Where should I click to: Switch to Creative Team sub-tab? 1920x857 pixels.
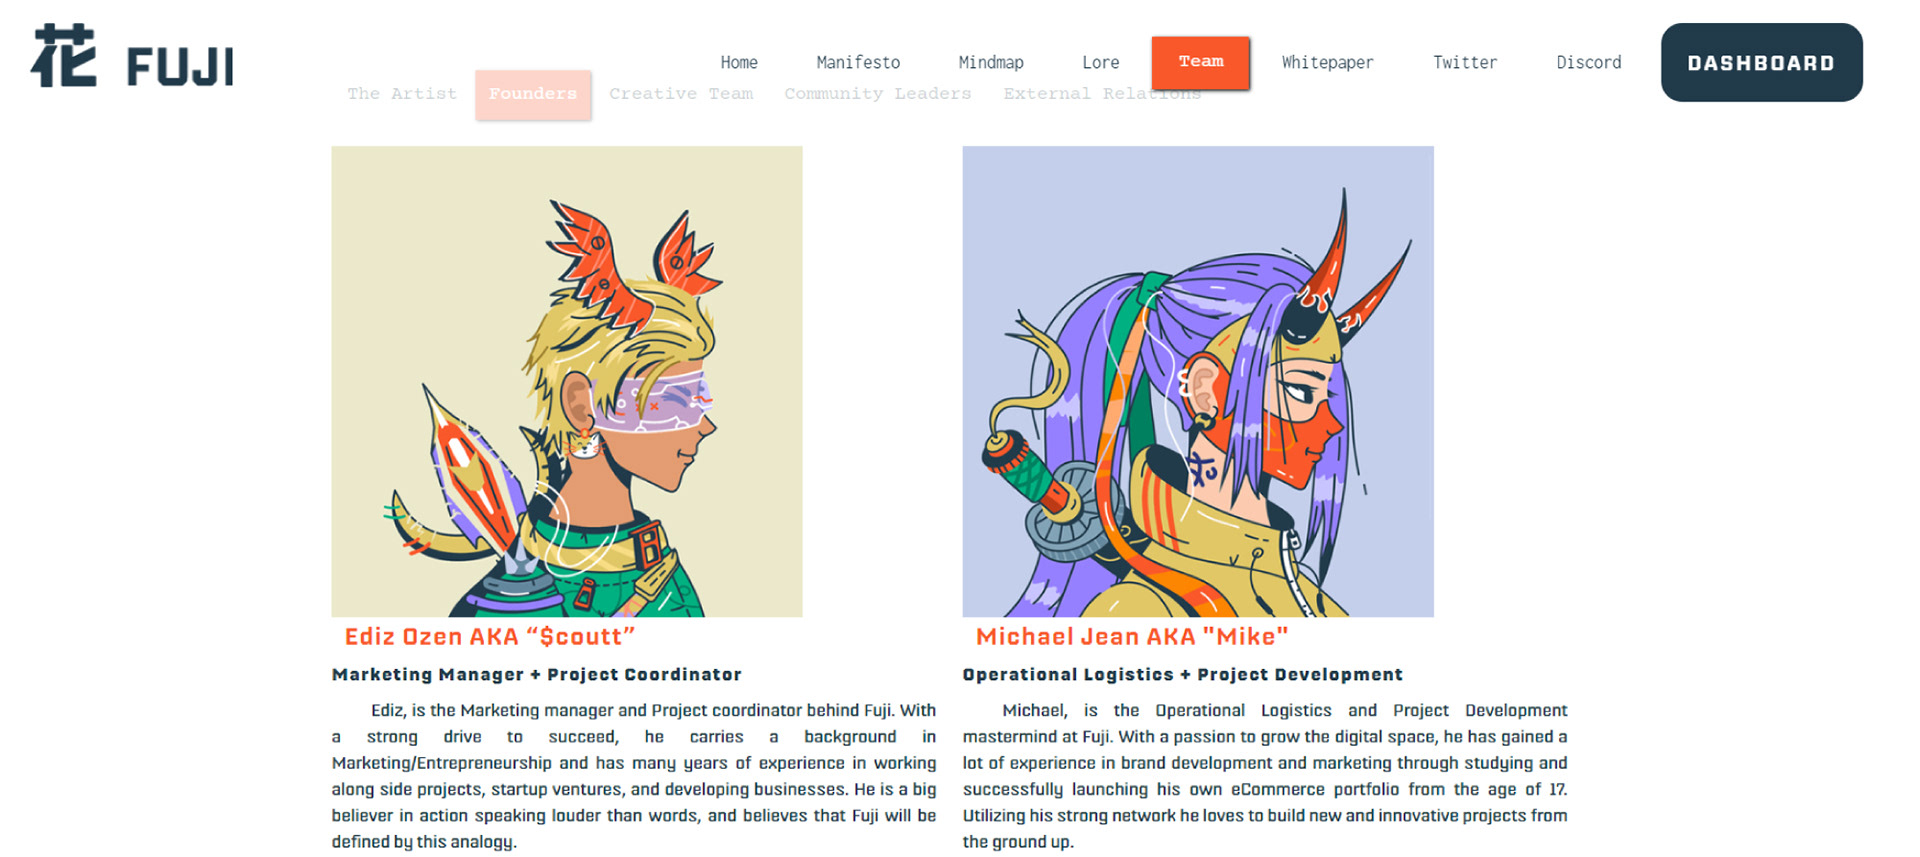681,94
